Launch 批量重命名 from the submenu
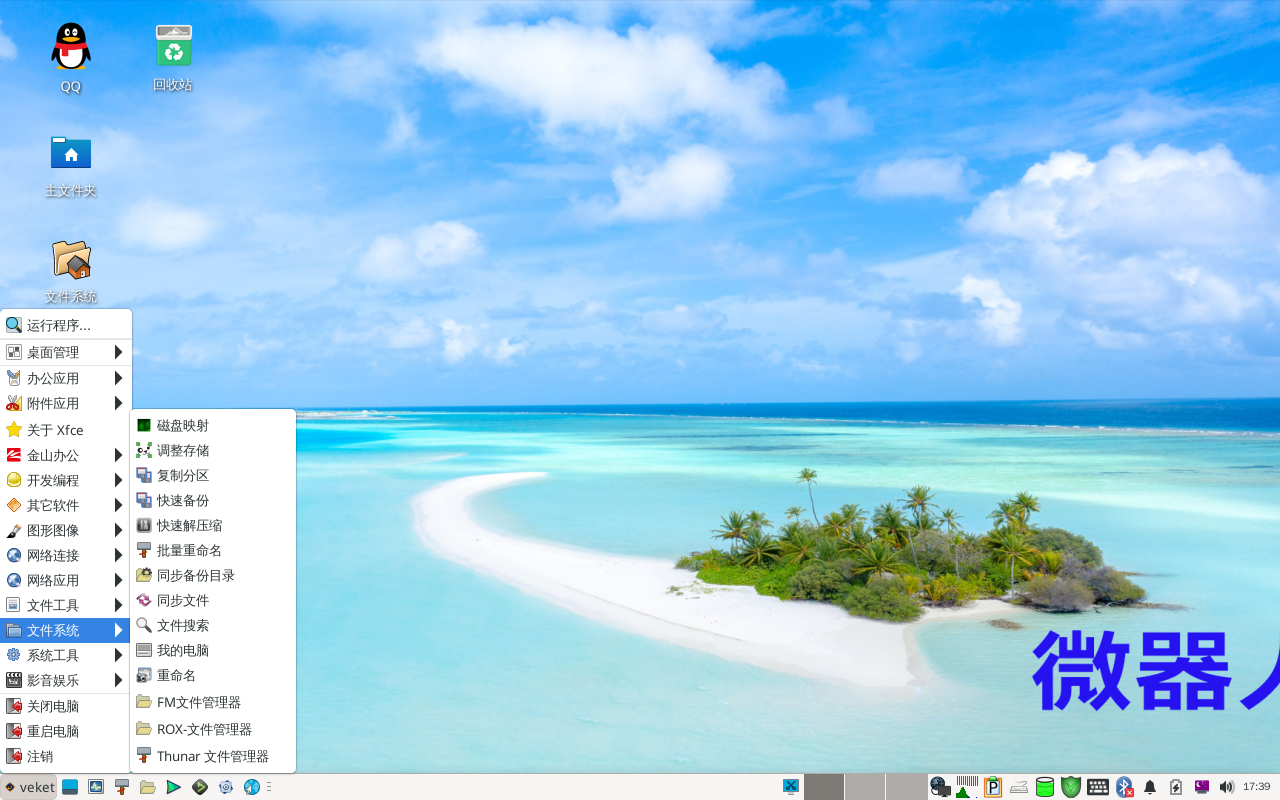This screenshot has width=1280, height=800. pyautogui.click(x=213, y=550)
